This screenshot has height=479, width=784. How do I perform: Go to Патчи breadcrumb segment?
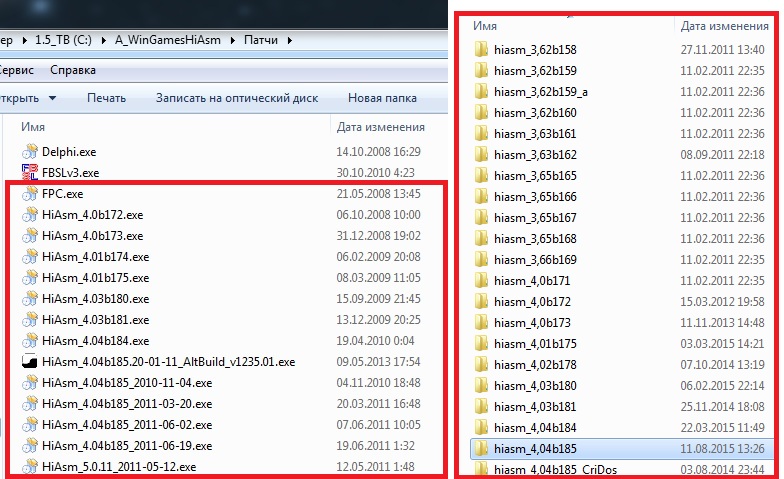(x=260, y=40)
